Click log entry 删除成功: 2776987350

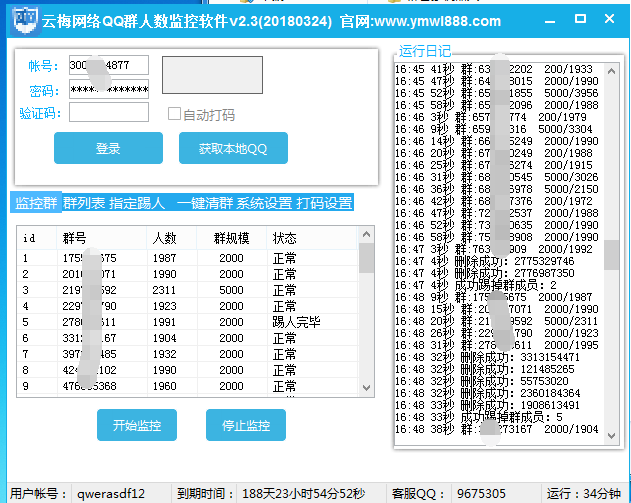point(485,273)
